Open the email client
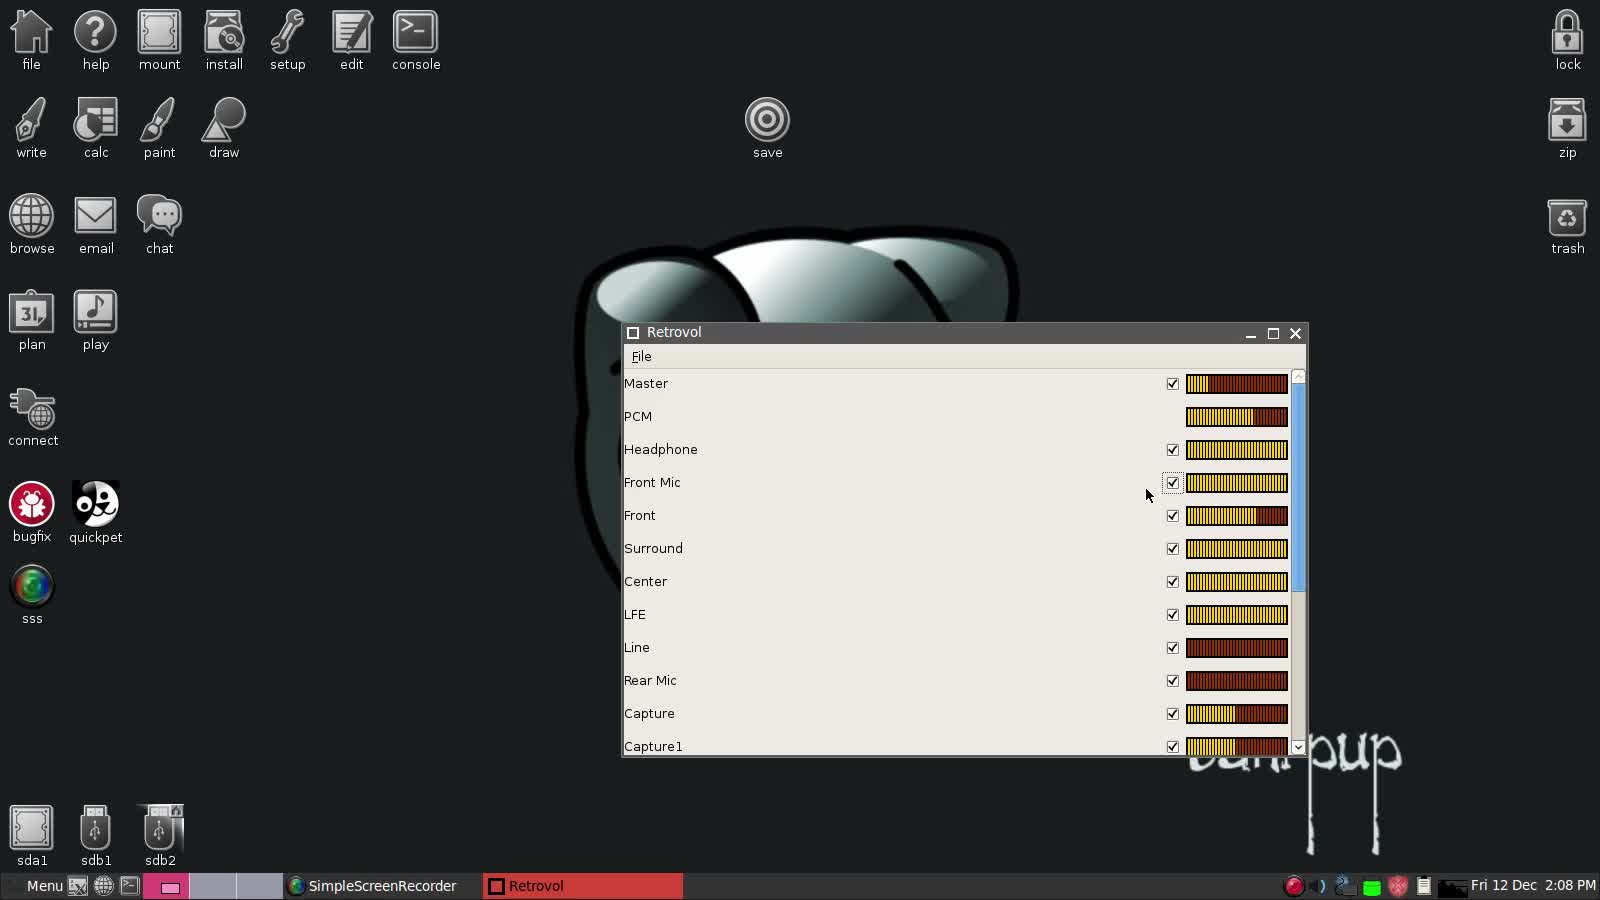This screenshot has height=900, width=1600. click(x=95, y=215)
